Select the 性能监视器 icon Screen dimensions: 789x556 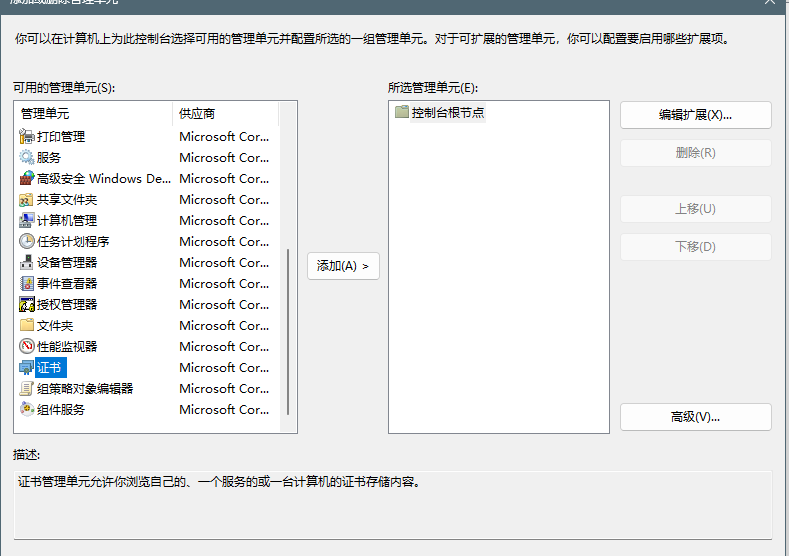coord(27,347)
